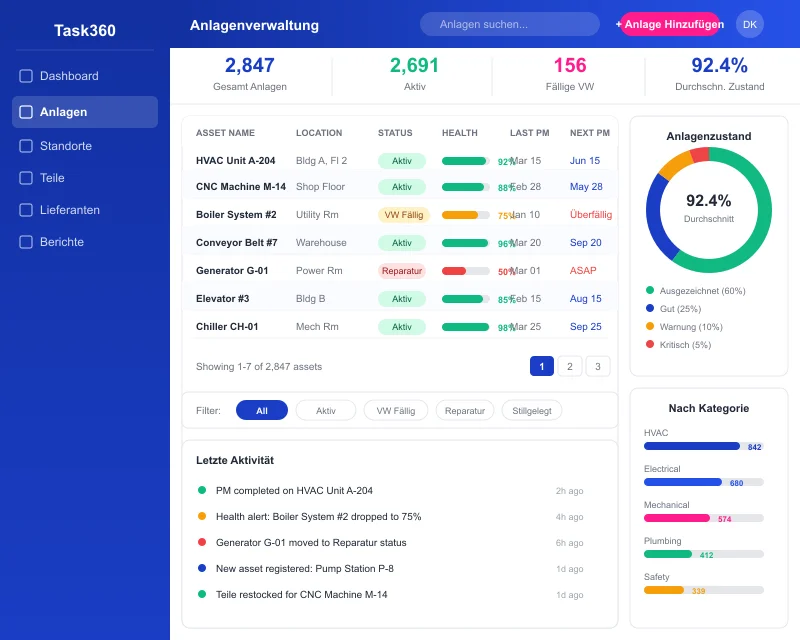Click the Anlage Hinzufügen button

click(673, 23)
